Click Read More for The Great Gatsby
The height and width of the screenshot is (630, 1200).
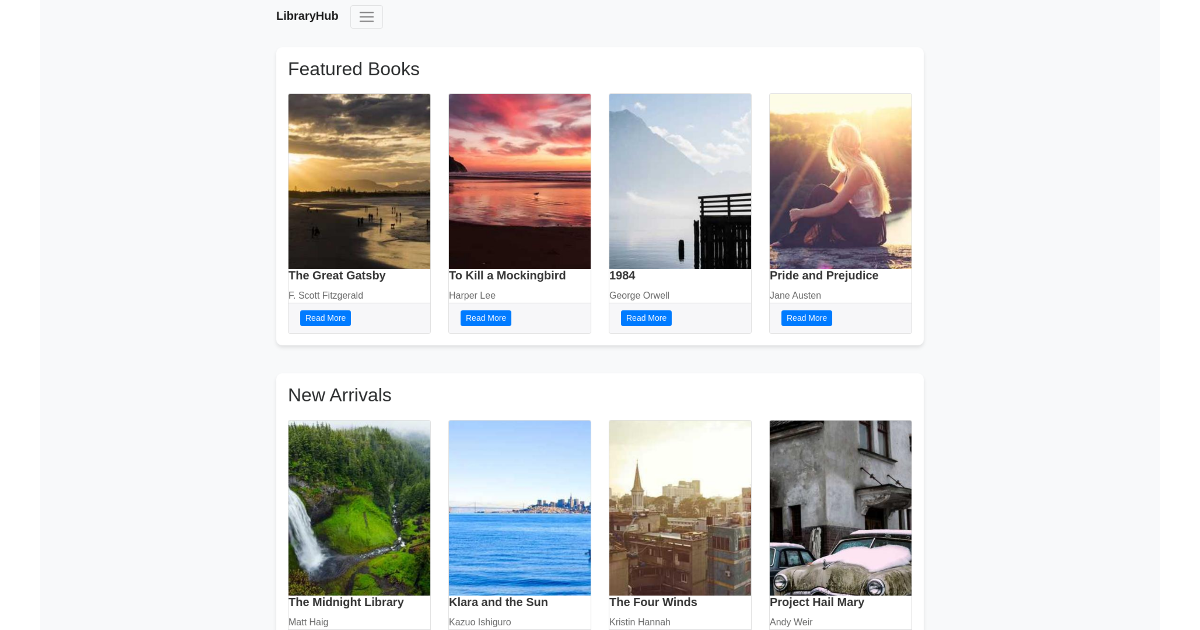(325, 317)
